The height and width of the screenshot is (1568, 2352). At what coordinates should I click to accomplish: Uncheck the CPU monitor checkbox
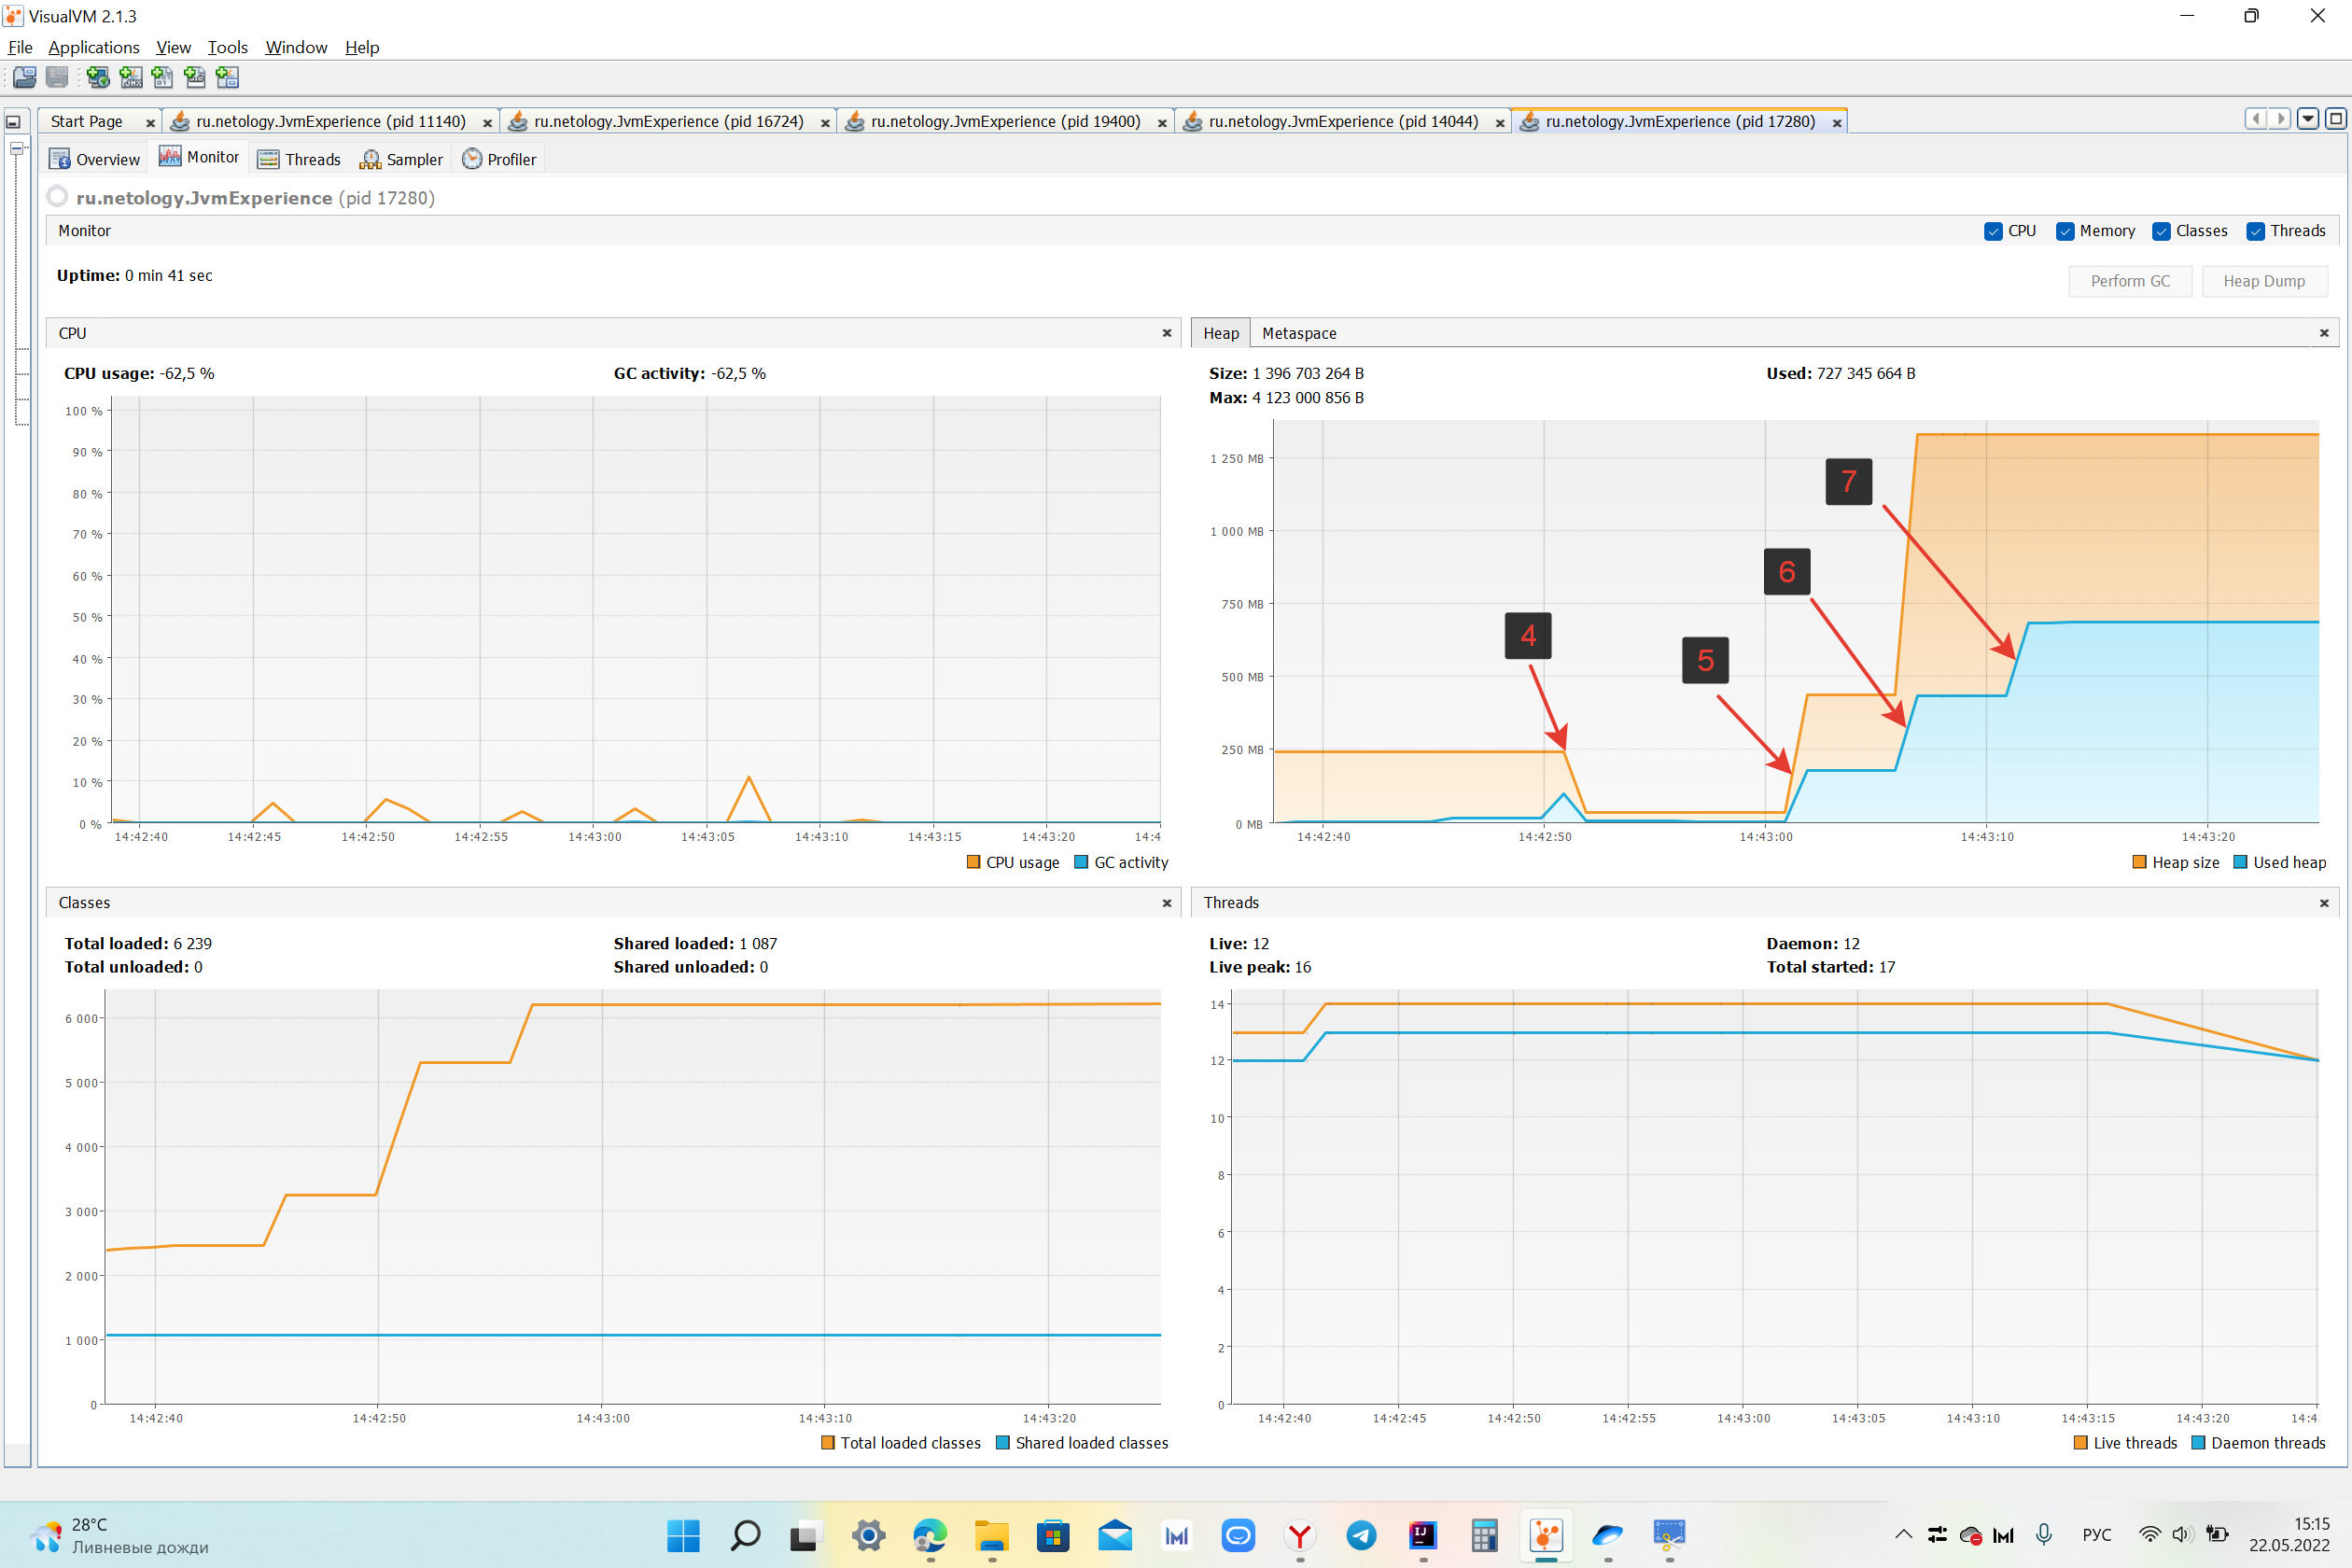coord(1993,231)
